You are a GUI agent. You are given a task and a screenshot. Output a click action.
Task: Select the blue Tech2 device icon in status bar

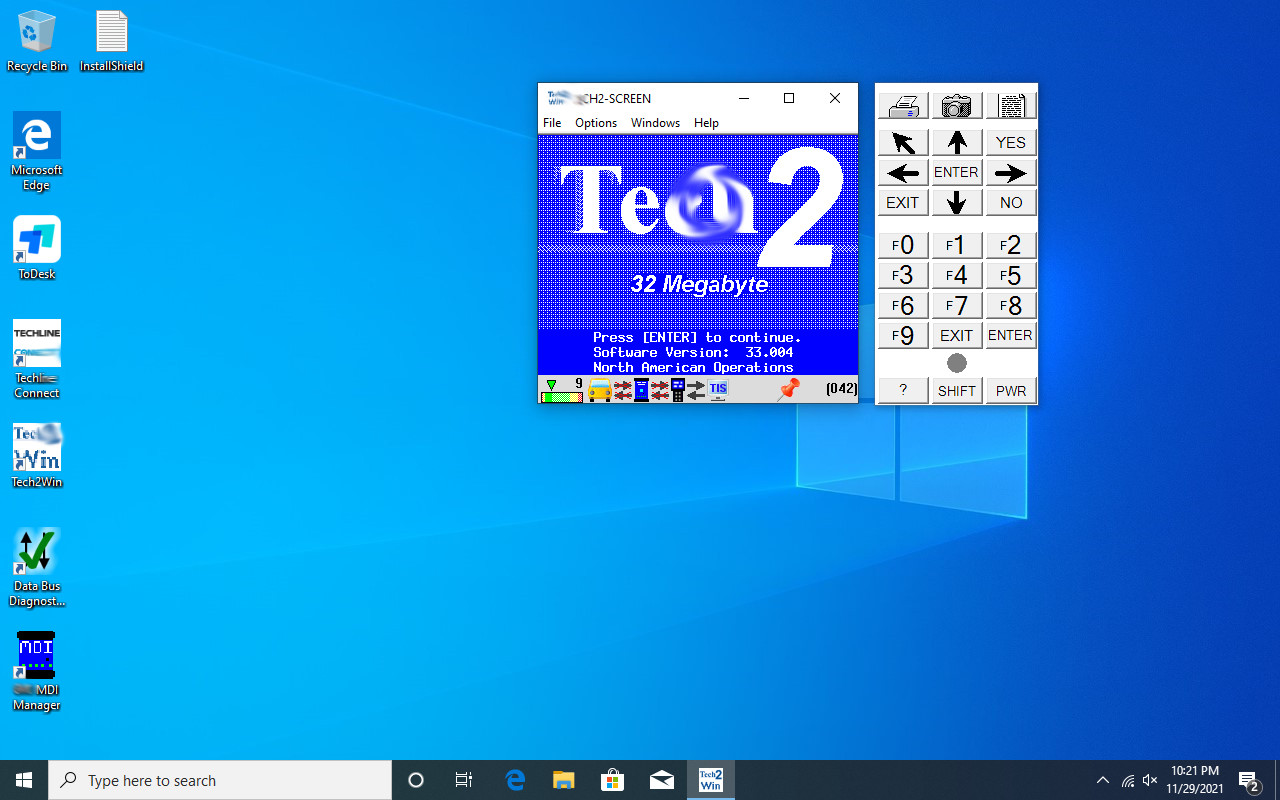pos(641,390)
